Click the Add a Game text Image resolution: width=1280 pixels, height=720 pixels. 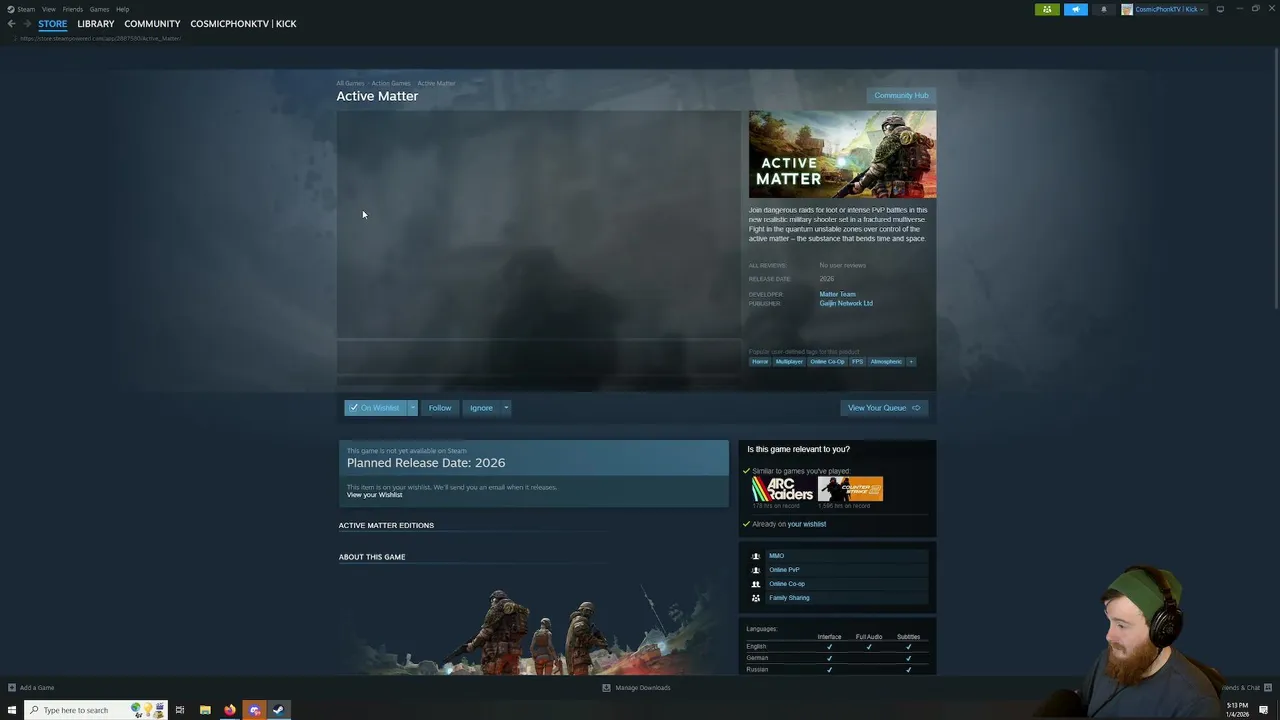37,688
